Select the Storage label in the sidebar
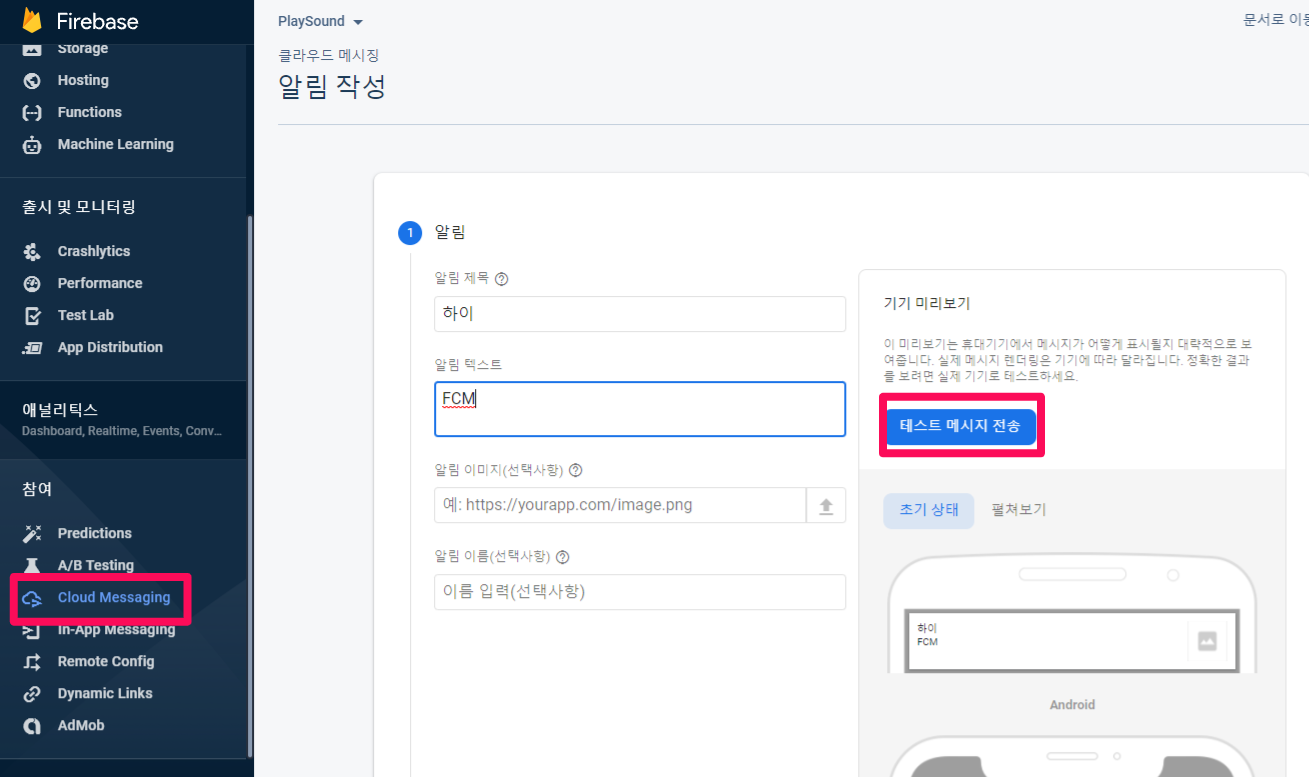 (83, 49)
